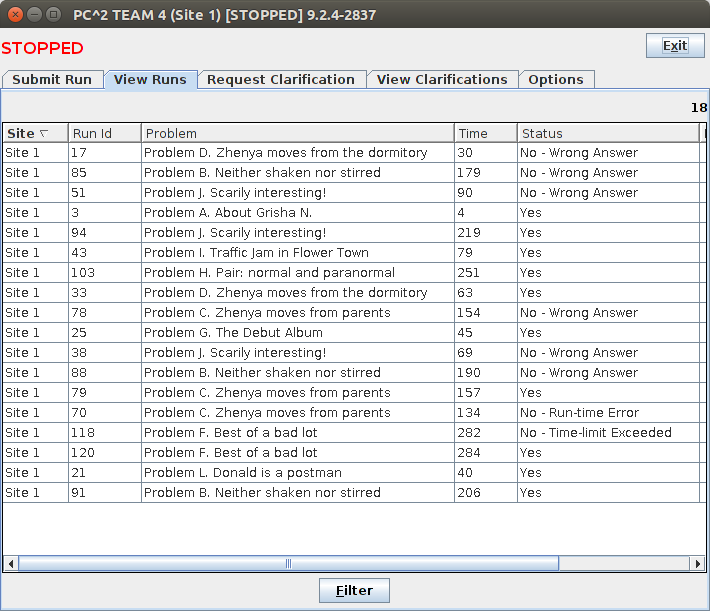Switch to the Options tab
The image size is (710, 611).
556,80
